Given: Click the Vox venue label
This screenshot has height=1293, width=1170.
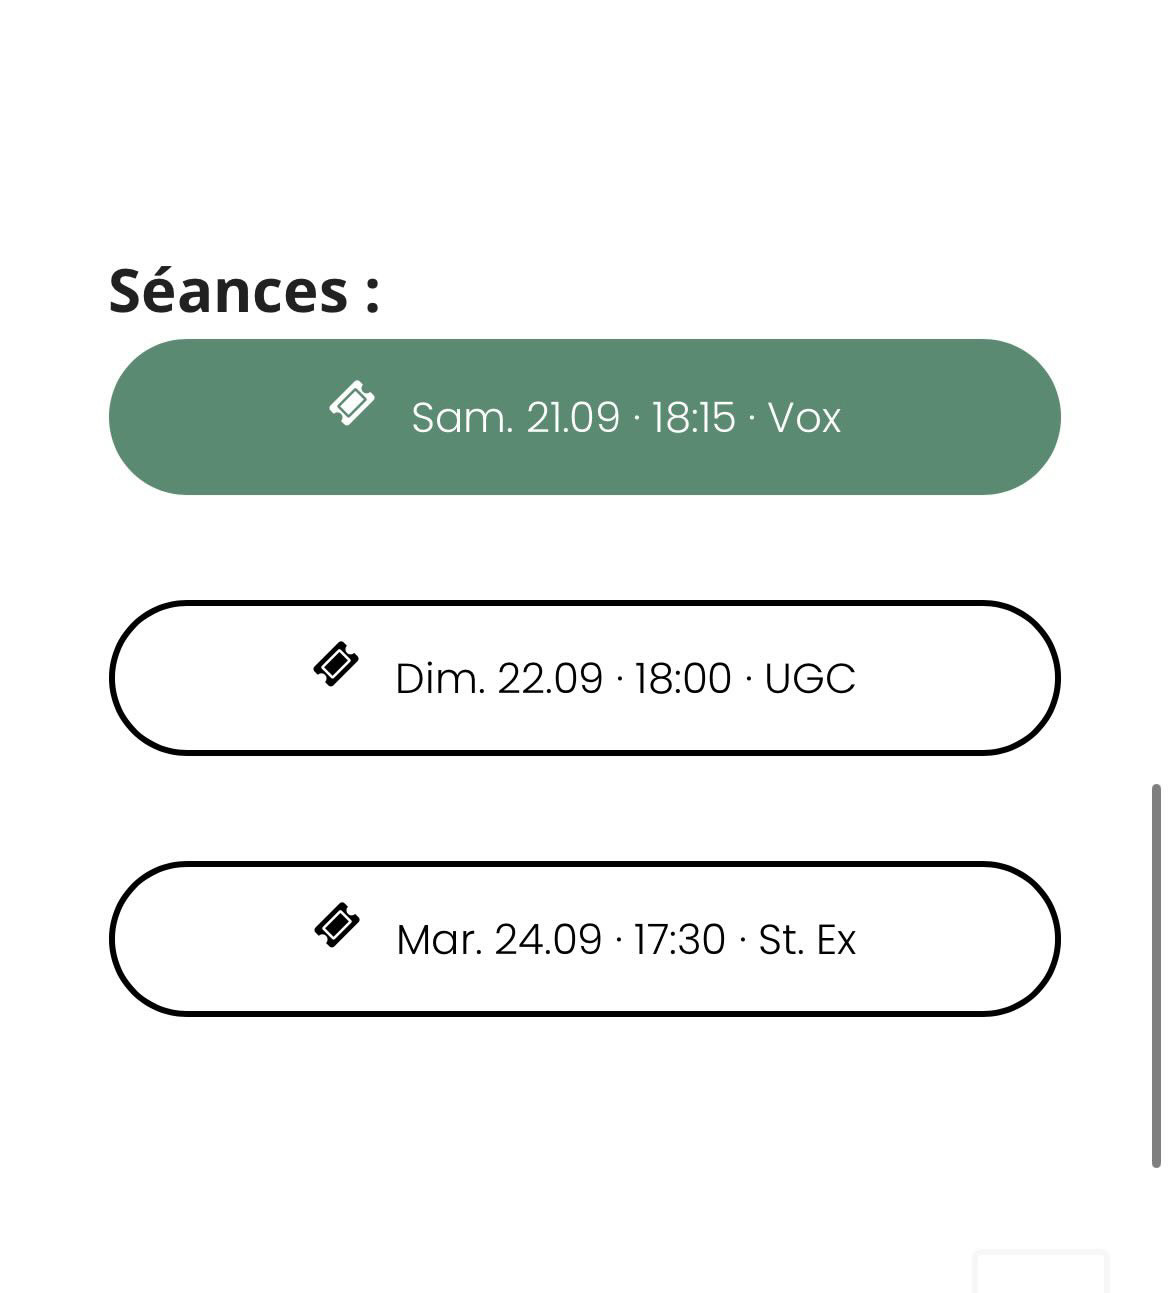Looking at the screenshot, I should pyautogui.click(x=804, y=417).
